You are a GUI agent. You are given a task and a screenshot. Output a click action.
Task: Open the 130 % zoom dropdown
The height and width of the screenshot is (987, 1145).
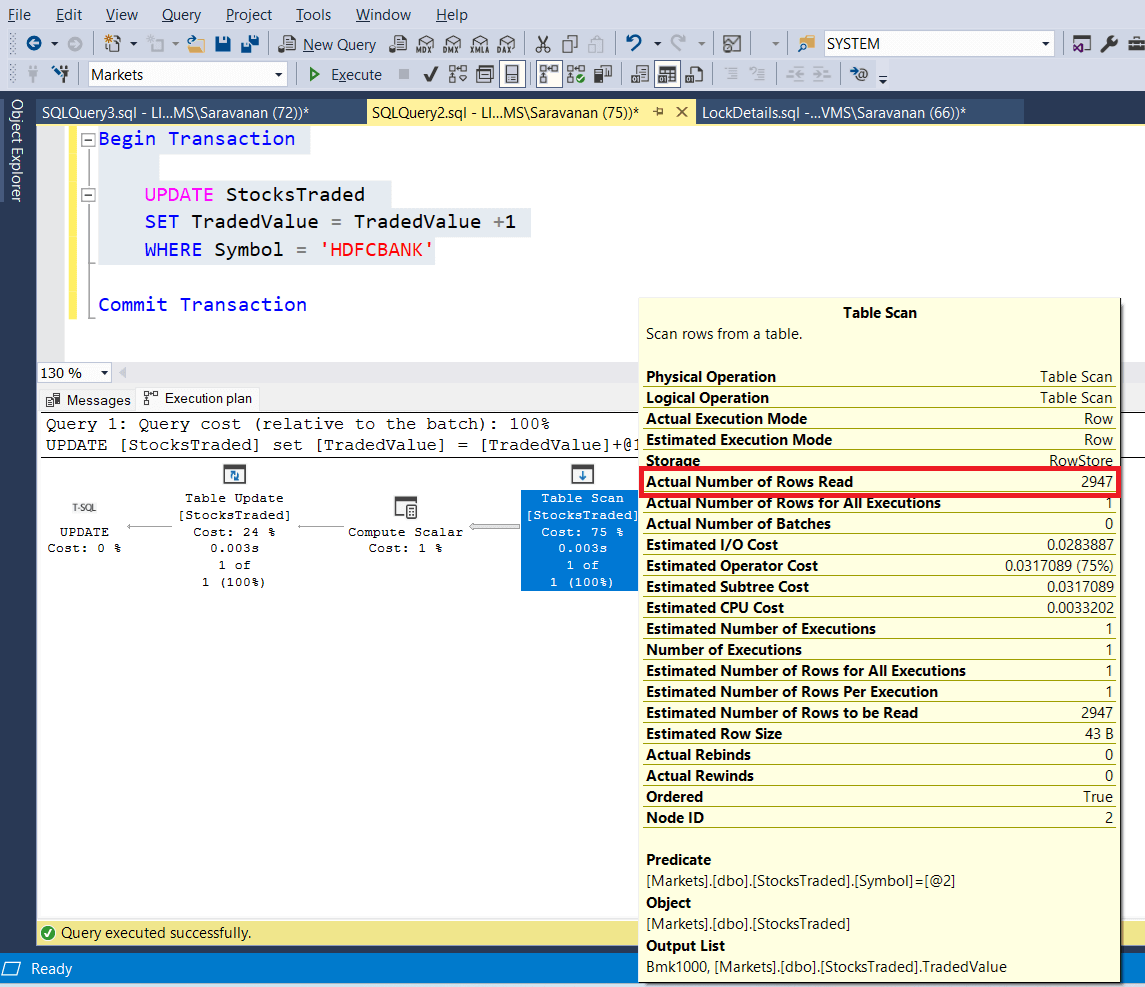(x=104, y=373)
